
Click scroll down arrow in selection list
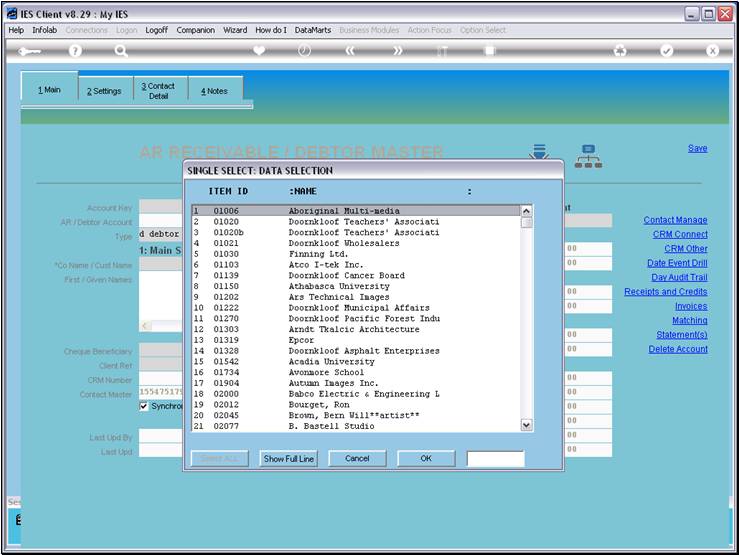click(526, 425)
